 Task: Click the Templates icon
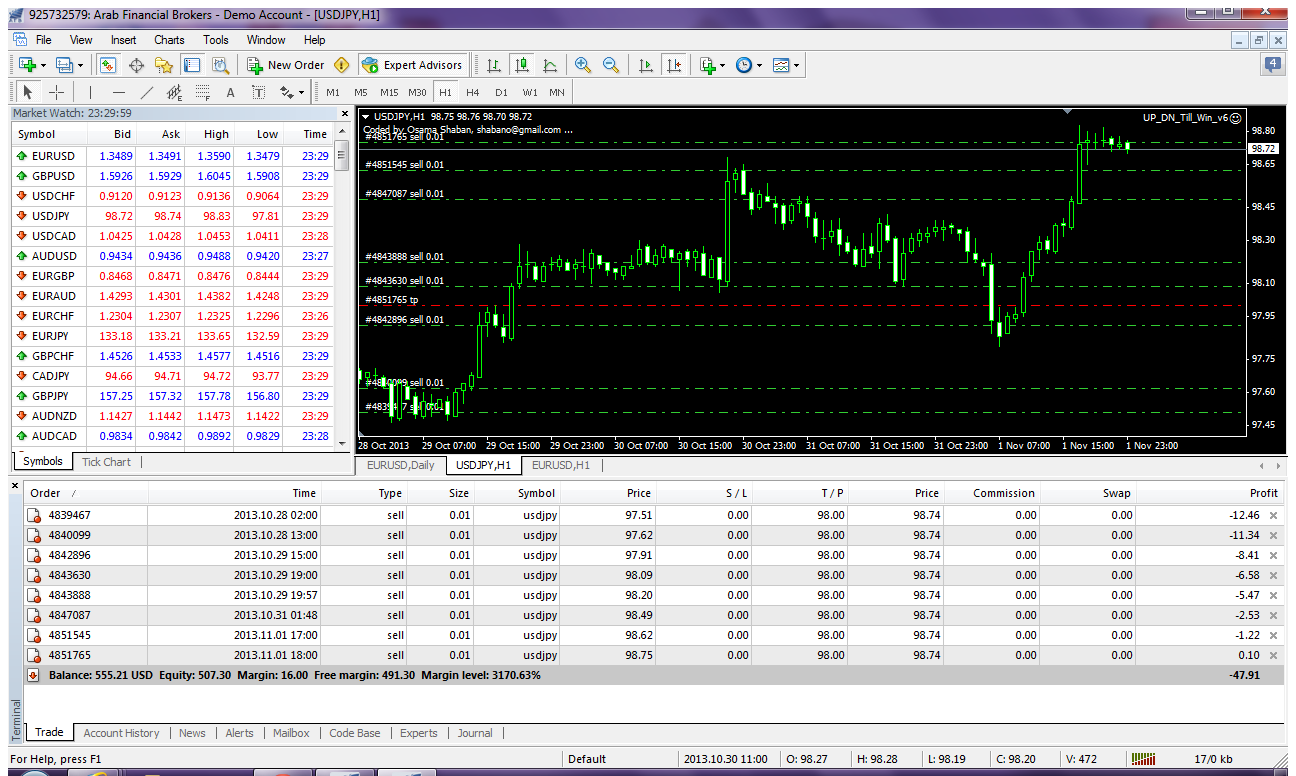click(781, 65)
